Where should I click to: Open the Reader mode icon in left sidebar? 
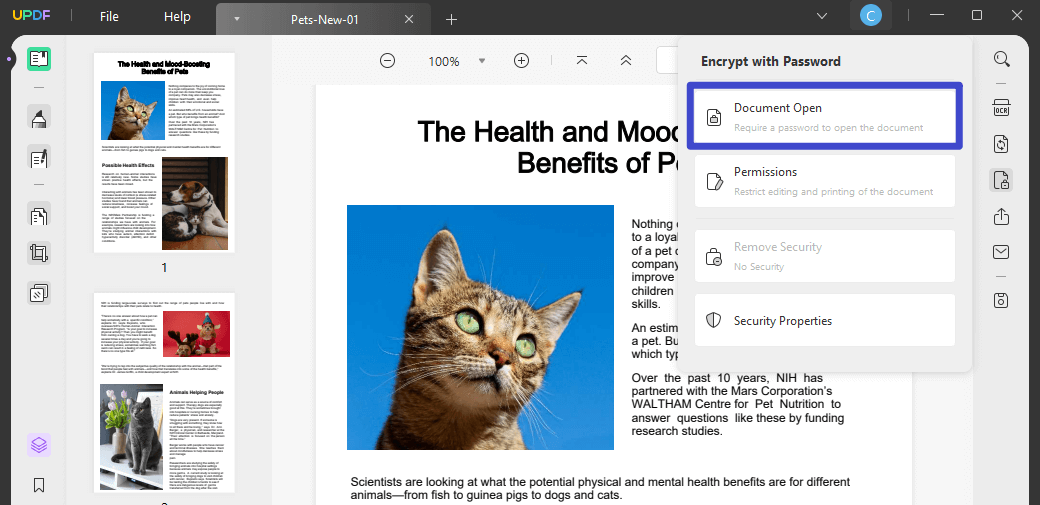coord(39,59)
